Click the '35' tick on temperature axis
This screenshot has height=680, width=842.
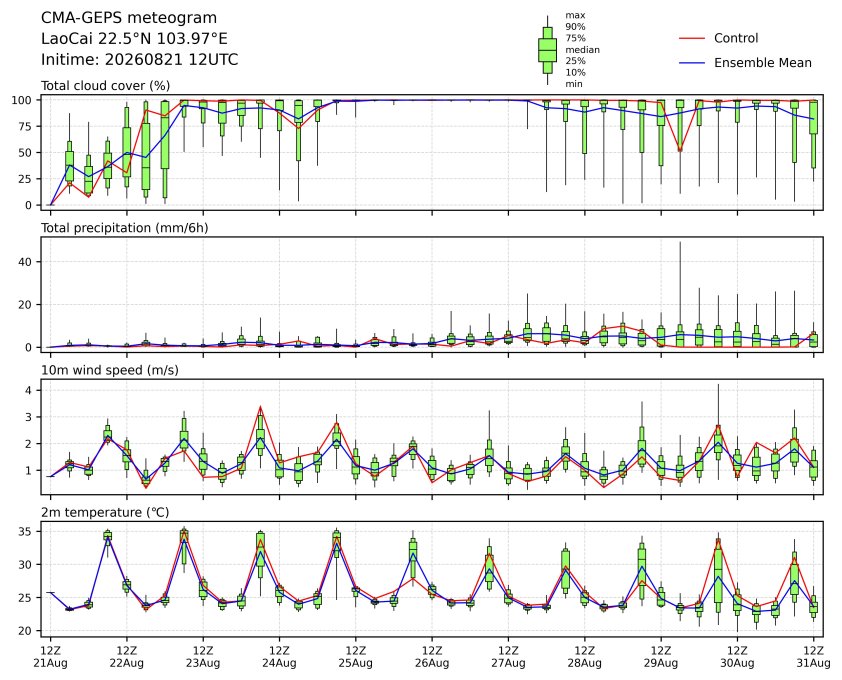coord(26,531)
